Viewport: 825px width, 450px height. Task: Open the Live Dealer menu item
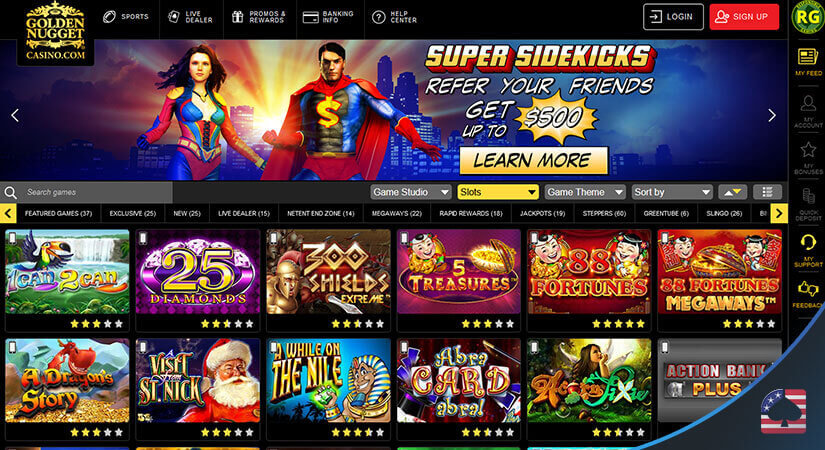(x=191, y=17)
